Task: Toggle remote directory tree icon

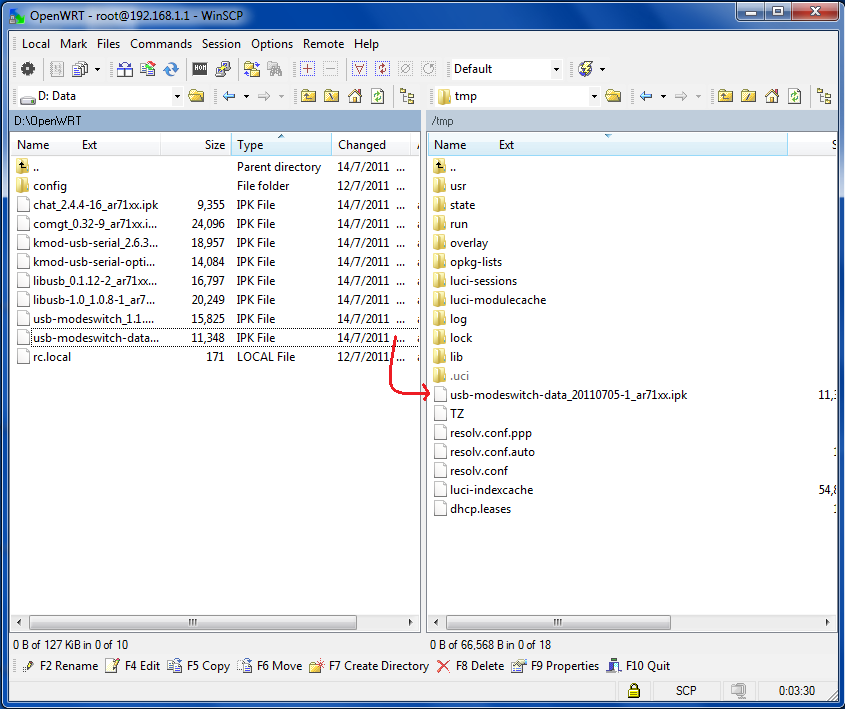Action: pyautogui.click(x=825, y=96)
